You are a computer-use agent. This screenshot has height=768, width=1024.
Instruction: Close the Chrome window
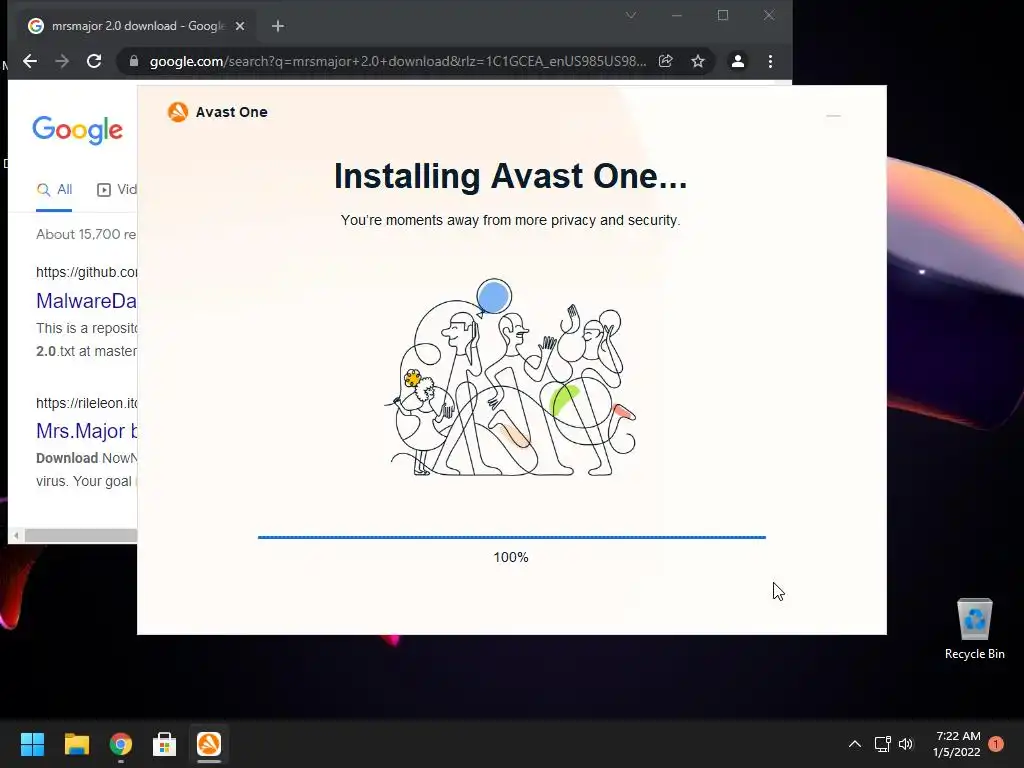tap(769, 15)
